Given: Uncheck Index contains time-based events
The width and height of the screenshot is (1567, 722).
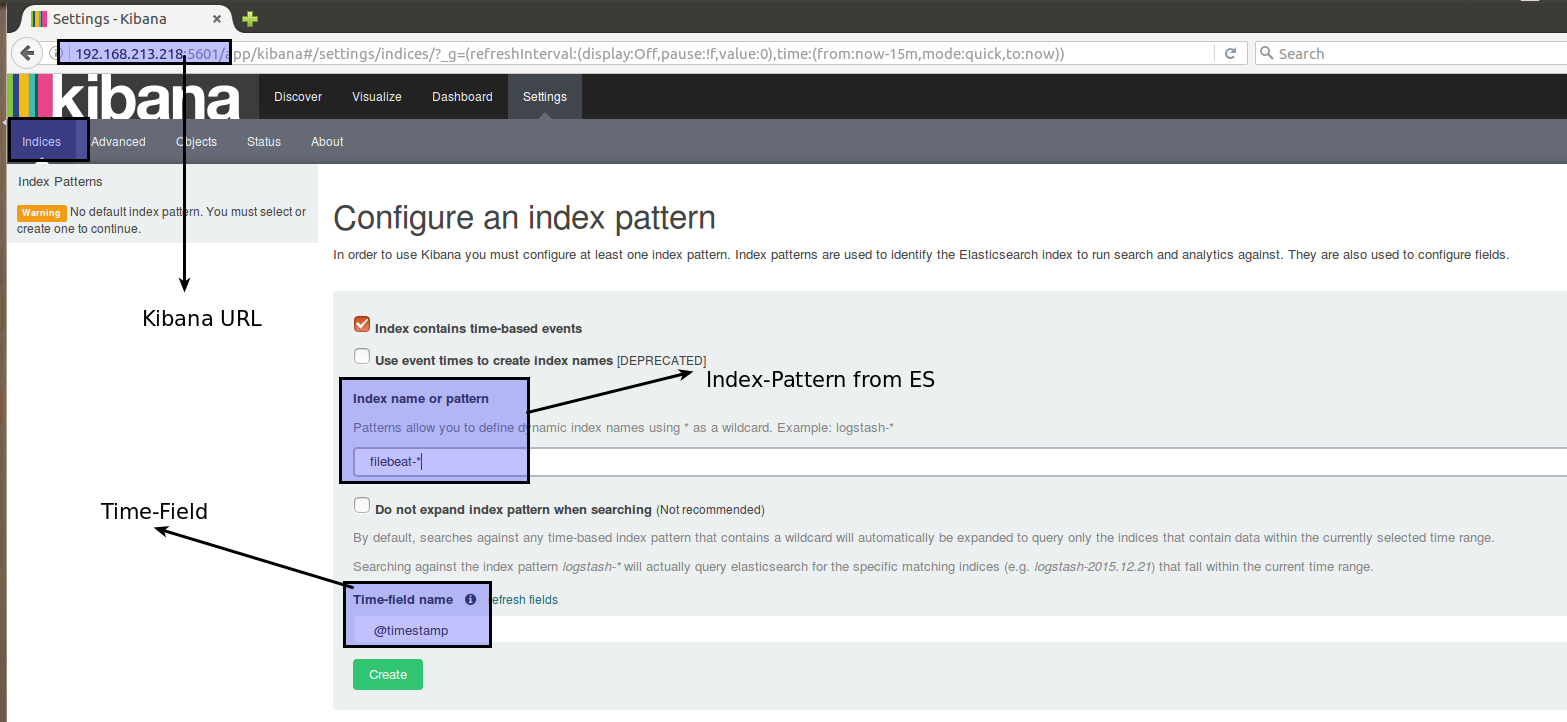Looking at the screenshot, I should click(362, 325).
